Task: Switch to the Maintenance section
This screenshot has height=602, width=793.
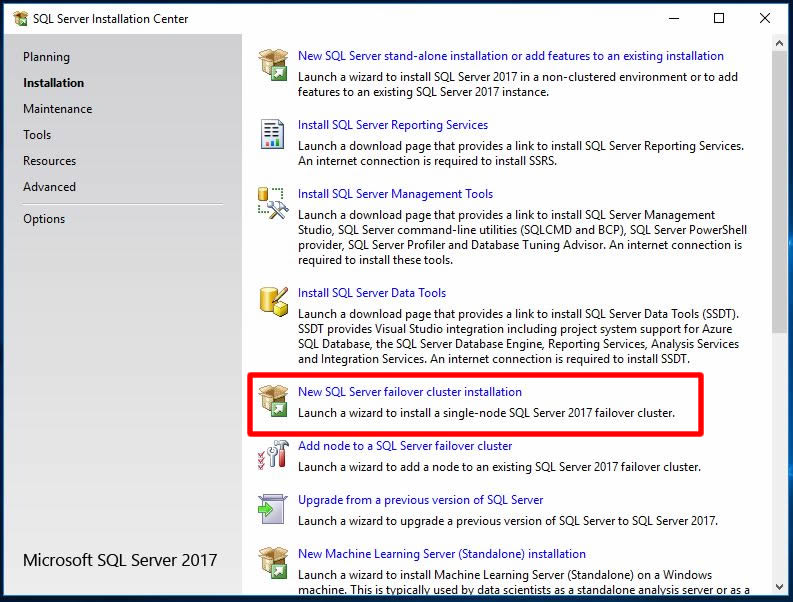Action: point(57,109)
